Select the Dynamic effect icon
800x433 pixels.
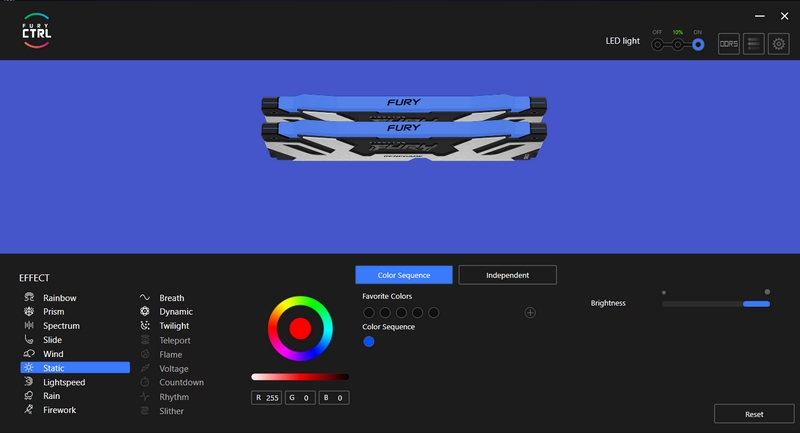point(145,311)
